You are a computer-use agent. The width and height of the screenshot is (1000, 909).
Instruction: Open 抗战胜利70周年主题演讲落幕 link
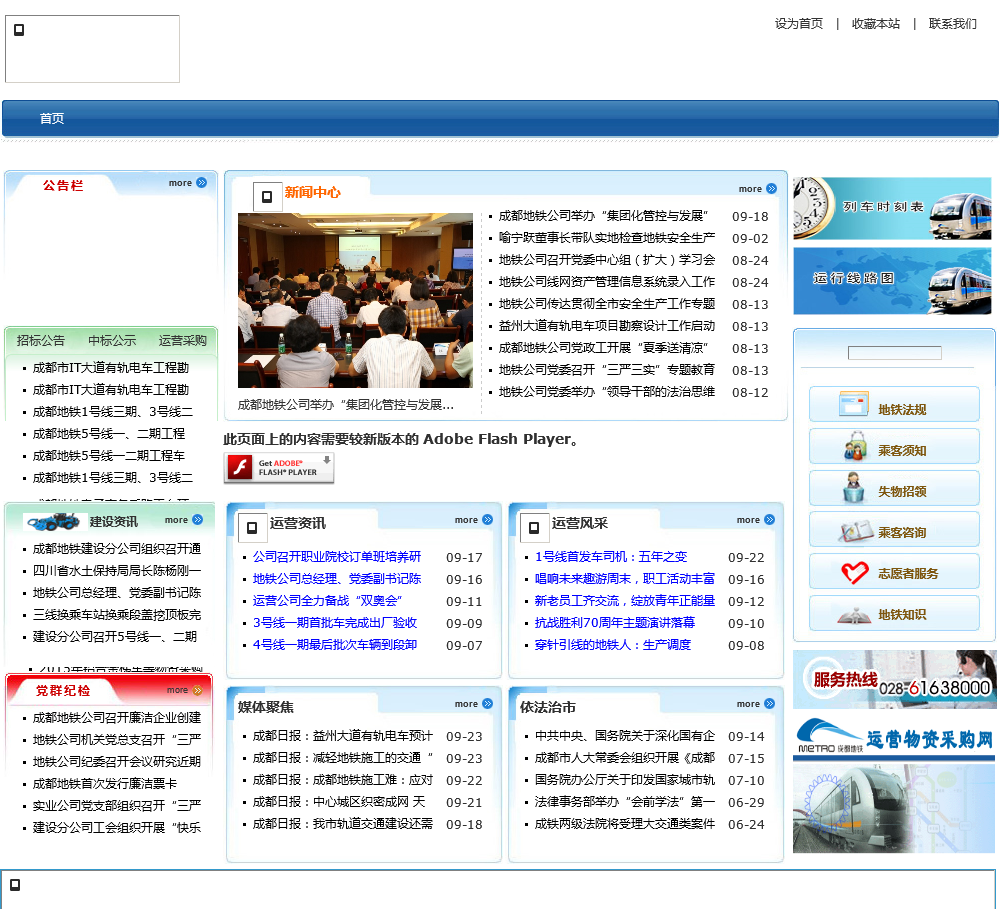(615, 623)
